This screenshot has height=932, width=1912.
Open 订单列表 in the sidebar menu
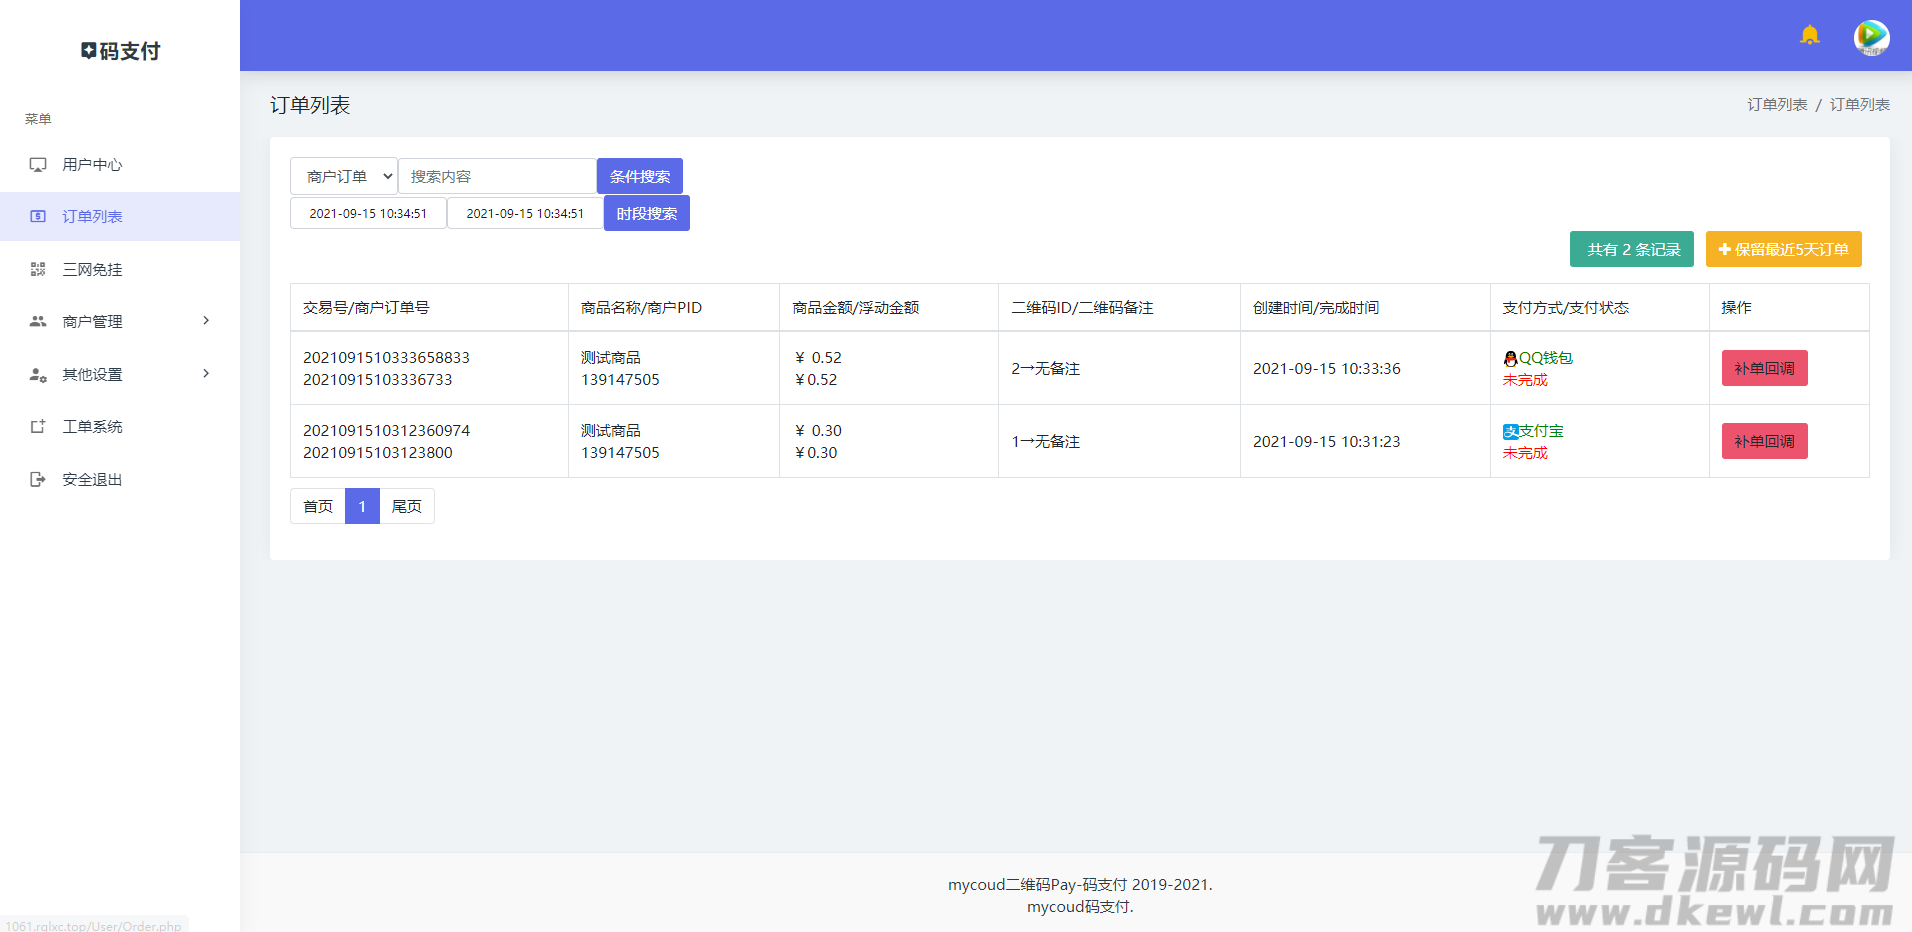[92, 217]
